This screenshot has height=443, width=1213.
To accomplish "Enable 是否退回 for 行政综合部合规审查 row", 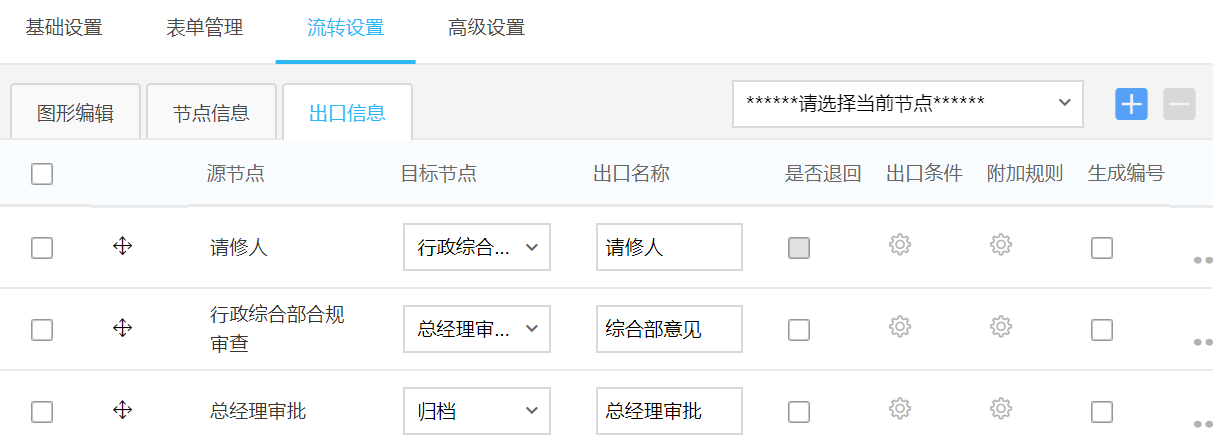I will pos(799,330).
